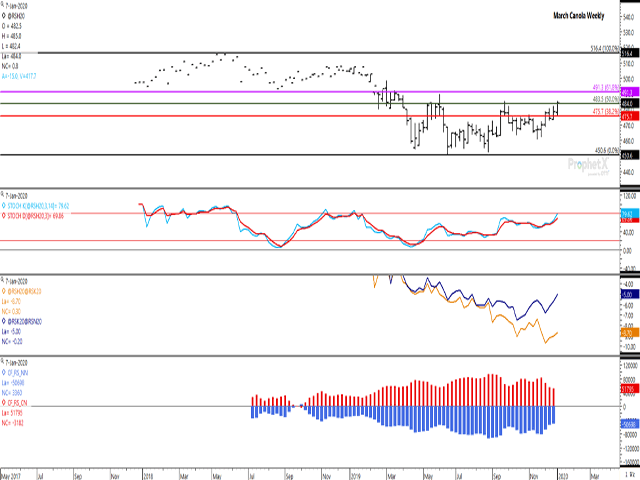
Task: Click the orange -6.70 spread value tag
Action: tap(629, 333)
